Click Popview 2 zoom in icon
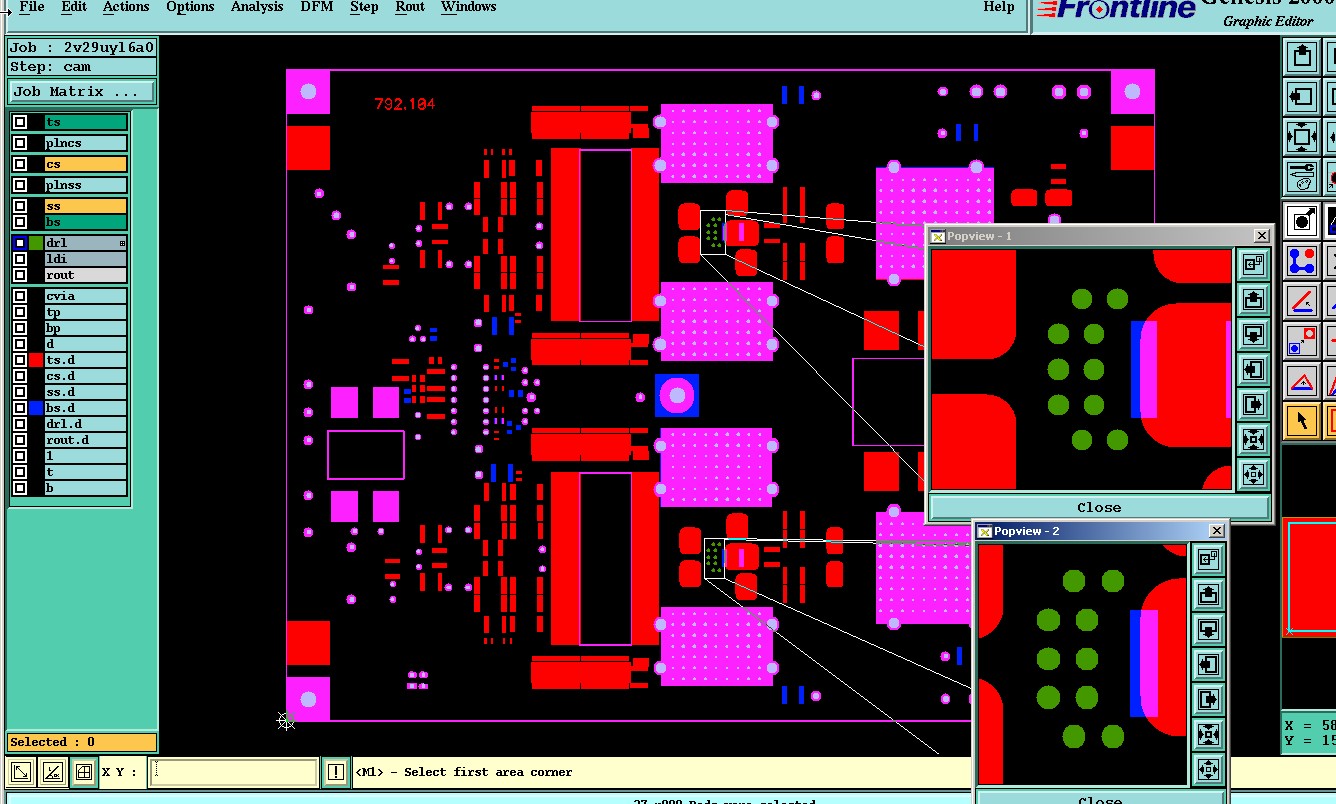Image resolution: width=1336 pixels, height=804 pixels. click(x=1208, y=734)
